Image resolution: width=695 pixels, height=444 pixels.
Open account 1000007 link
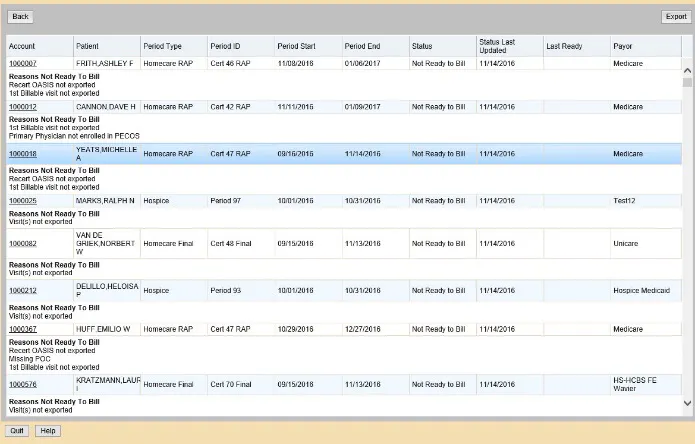[x=23, y=63]
